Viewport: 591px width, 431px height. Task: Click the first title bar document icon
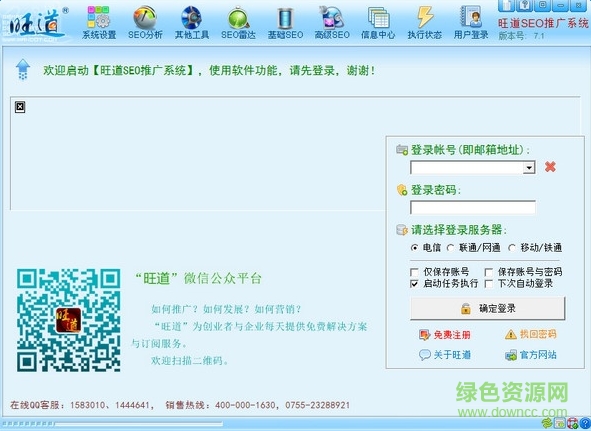507,5
